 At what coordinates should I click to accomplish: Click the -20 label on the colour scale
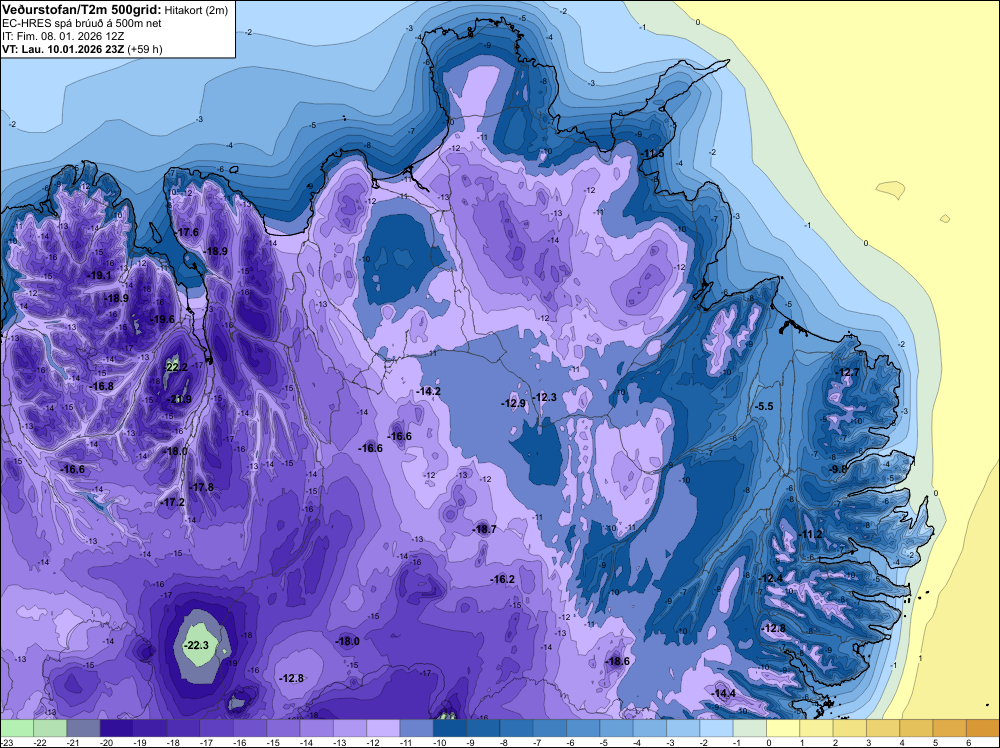pyautogui.click(x=107, y=742)
